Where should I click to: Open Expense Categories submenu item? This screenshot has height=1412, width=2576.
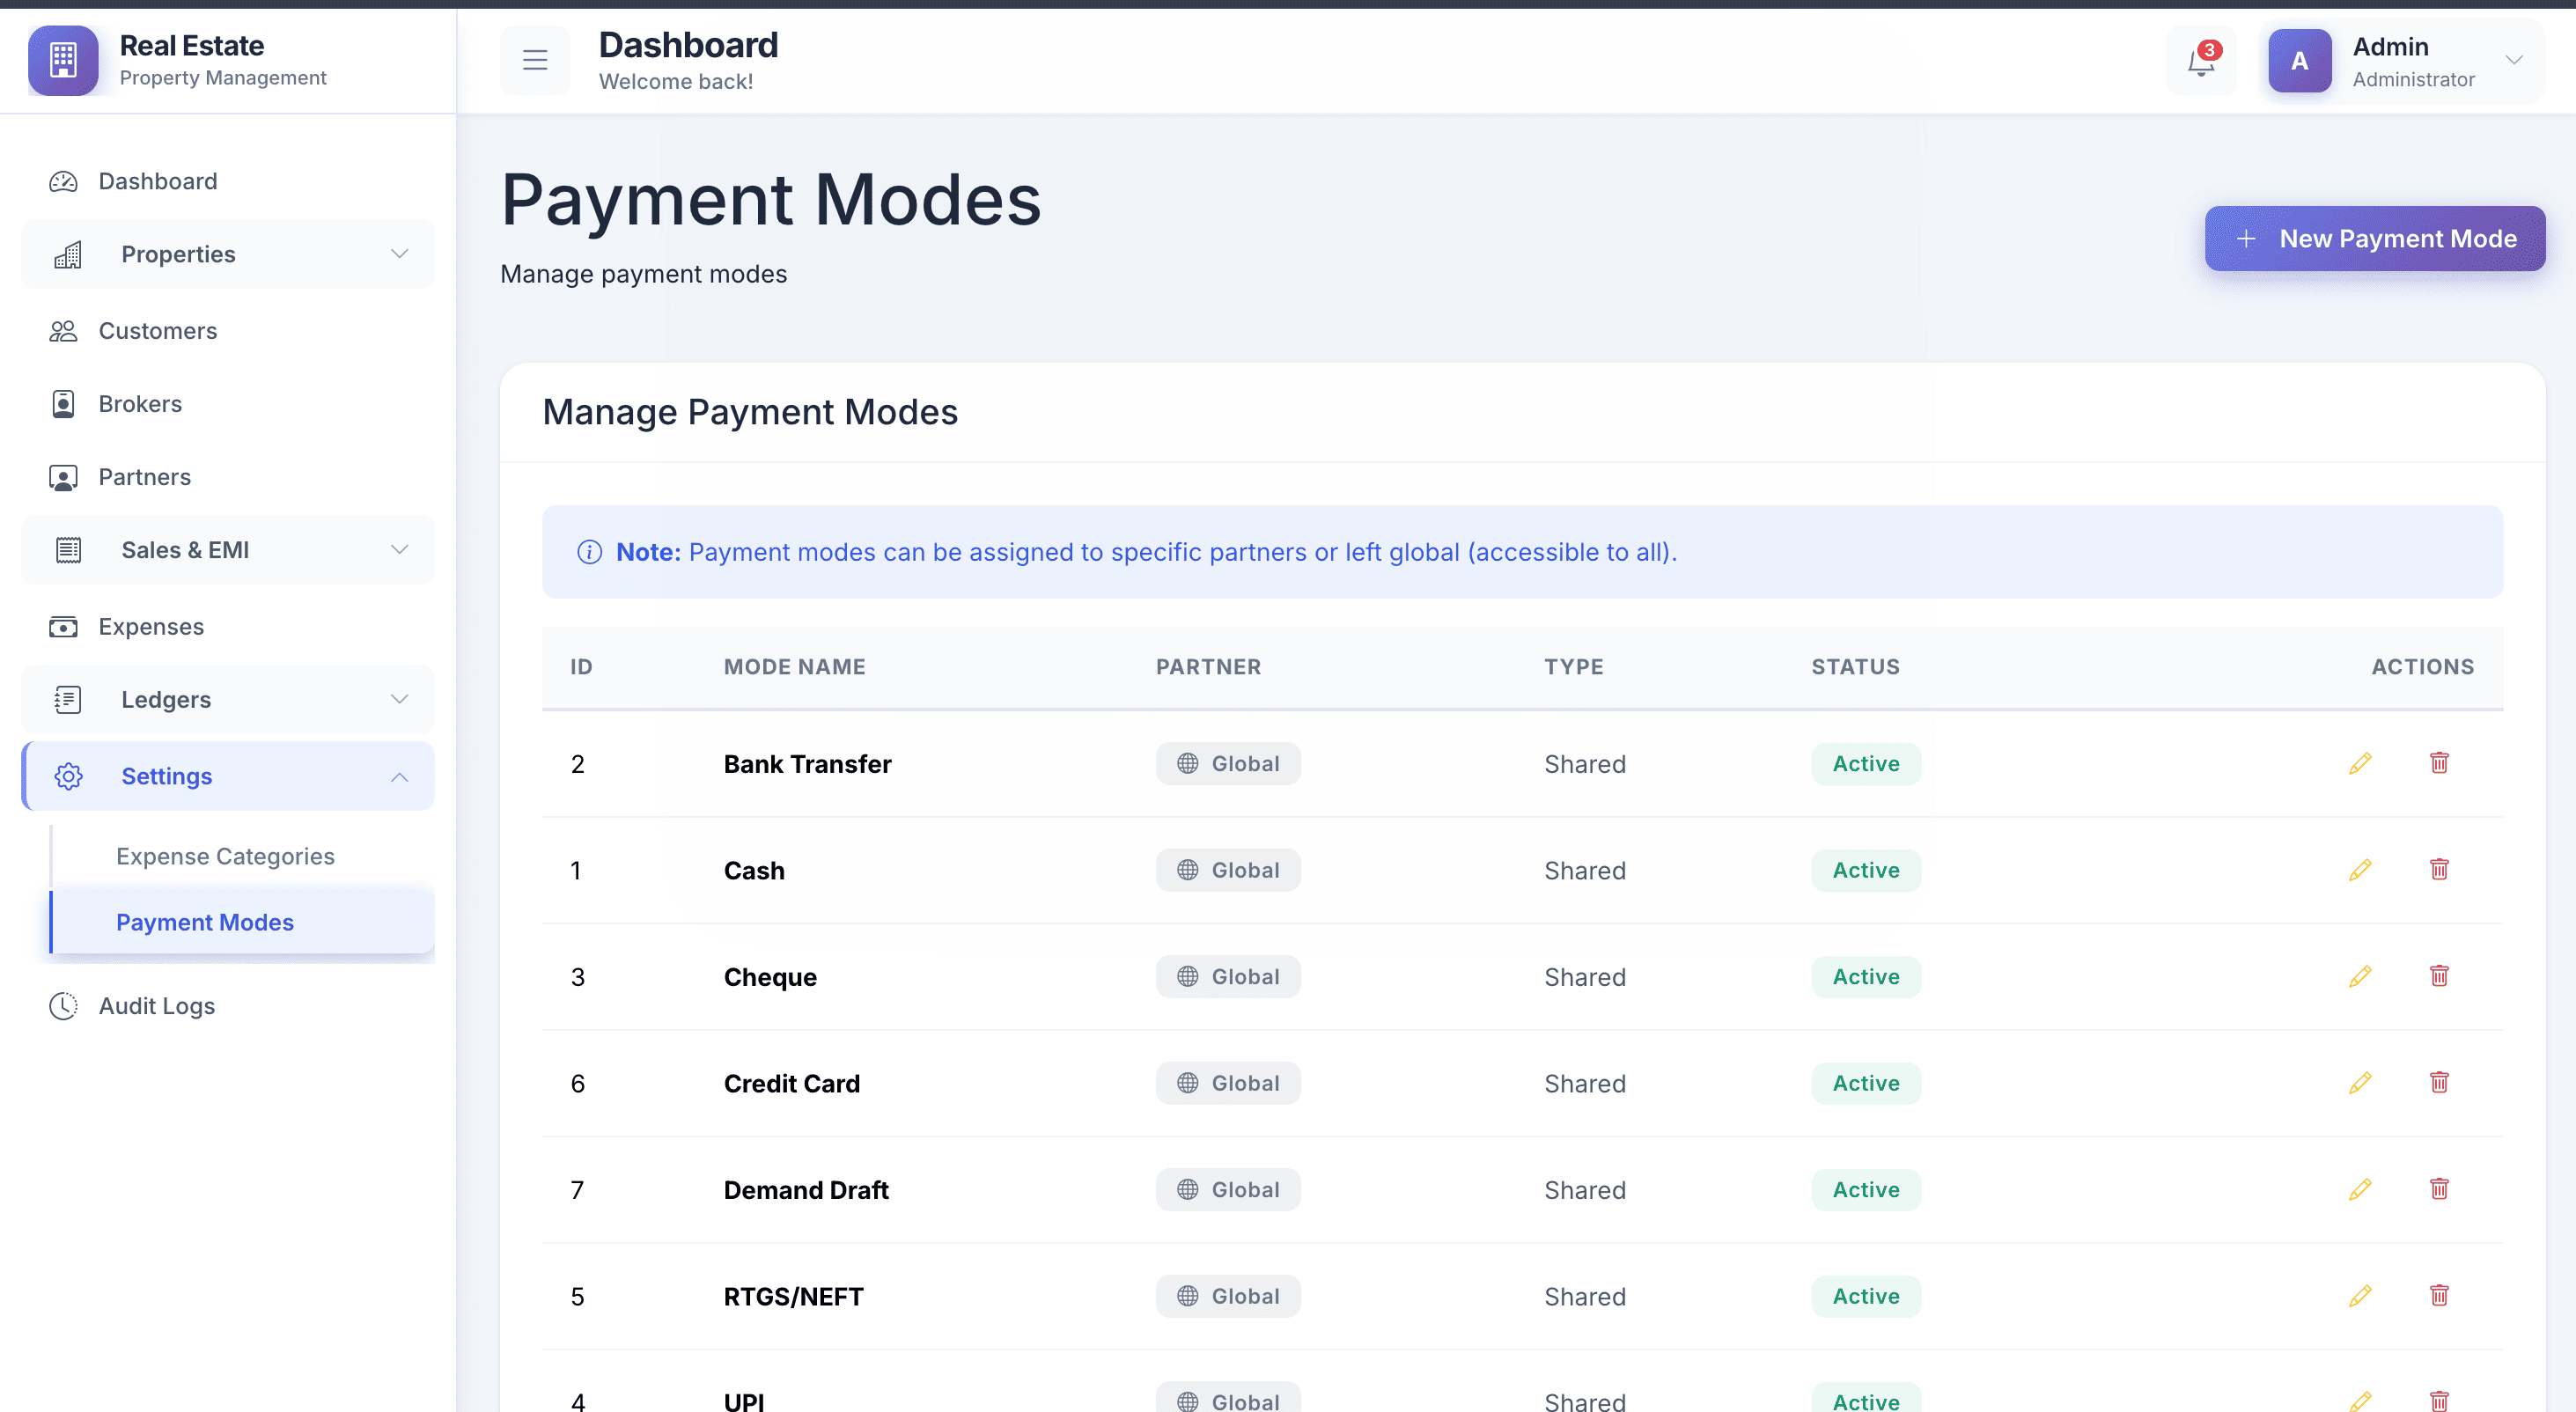point(225,856)
